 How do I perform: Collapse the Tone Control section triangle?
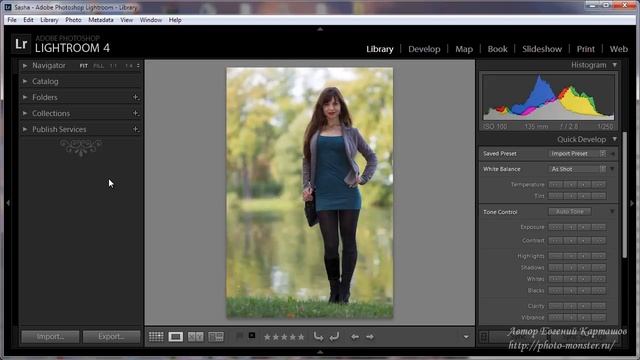[x=612, y=211]
